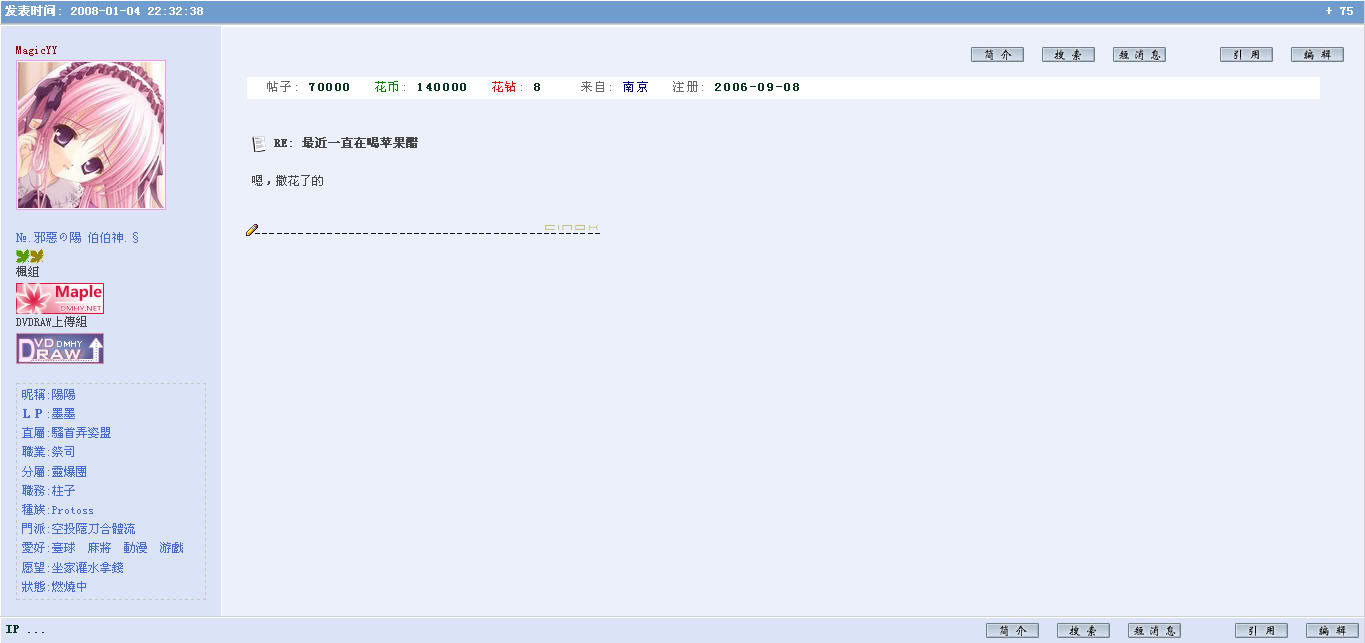Viewport: 1365px width, 643px height.
Task: Click the bottom 编辑 edit button
Action: click(1332, 631)
